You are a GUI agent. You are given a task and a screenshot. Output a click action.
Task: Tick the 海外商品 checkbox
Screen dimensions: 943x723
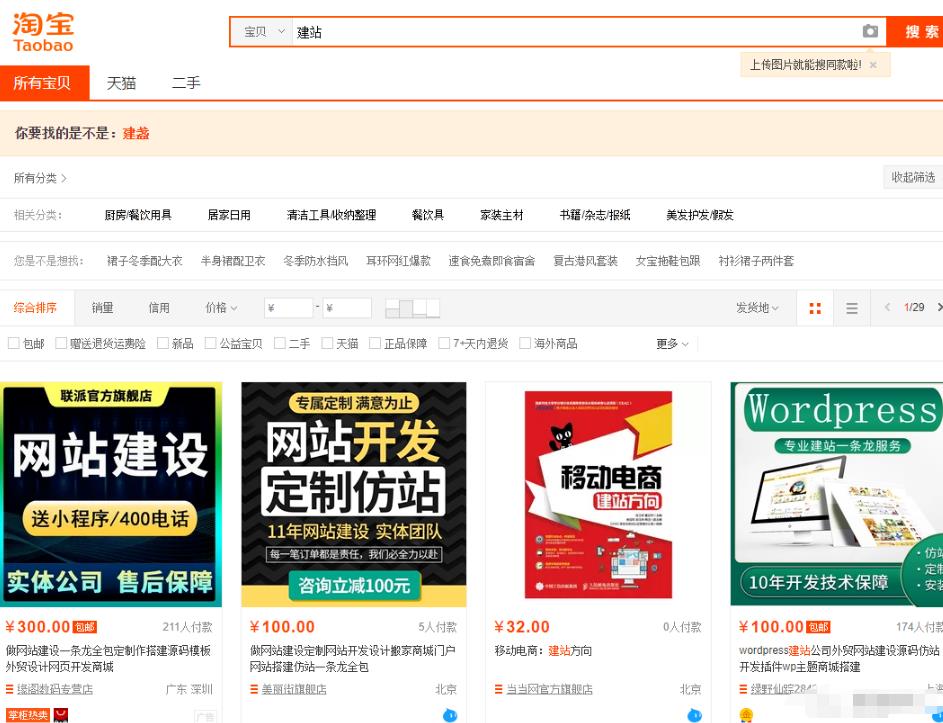pyautogui.click(x=525, y=343)
